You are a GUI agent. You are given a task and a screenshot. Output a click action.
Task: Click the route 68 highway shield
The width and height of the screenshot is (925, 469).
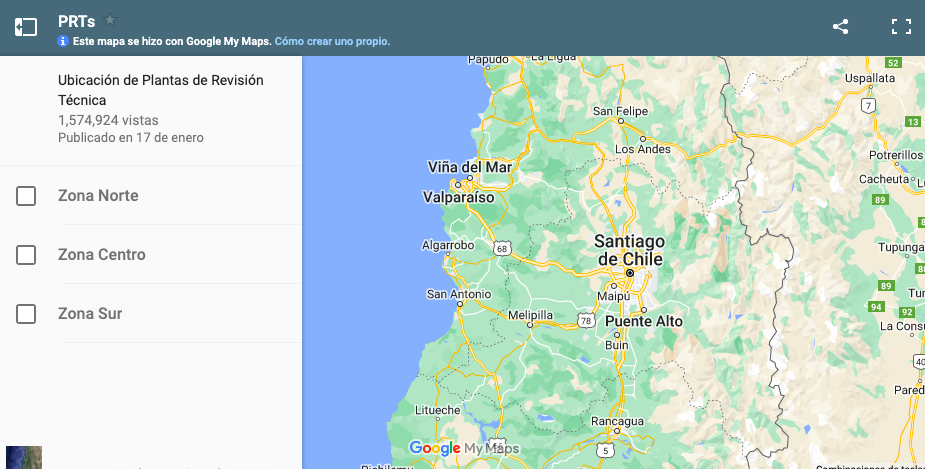[501, 248]
